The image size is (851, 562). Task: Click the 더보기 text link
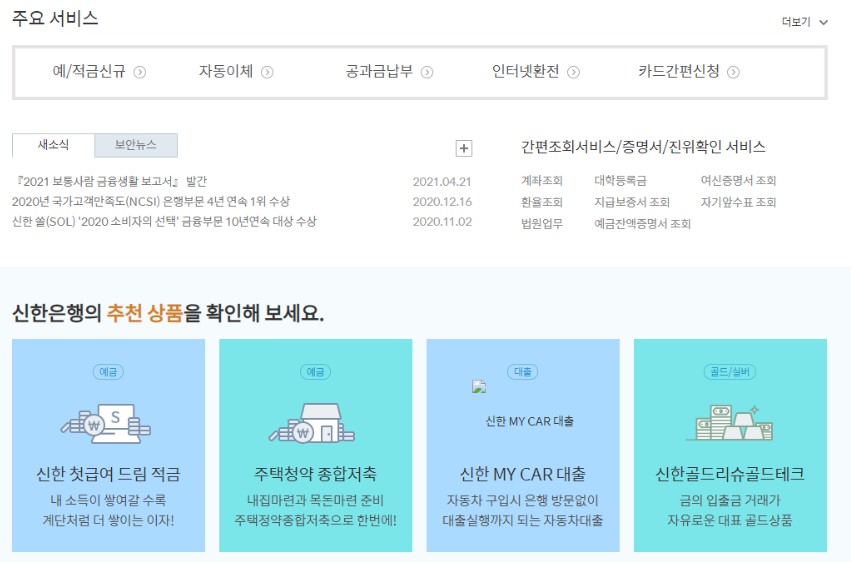tap(796, 22)
